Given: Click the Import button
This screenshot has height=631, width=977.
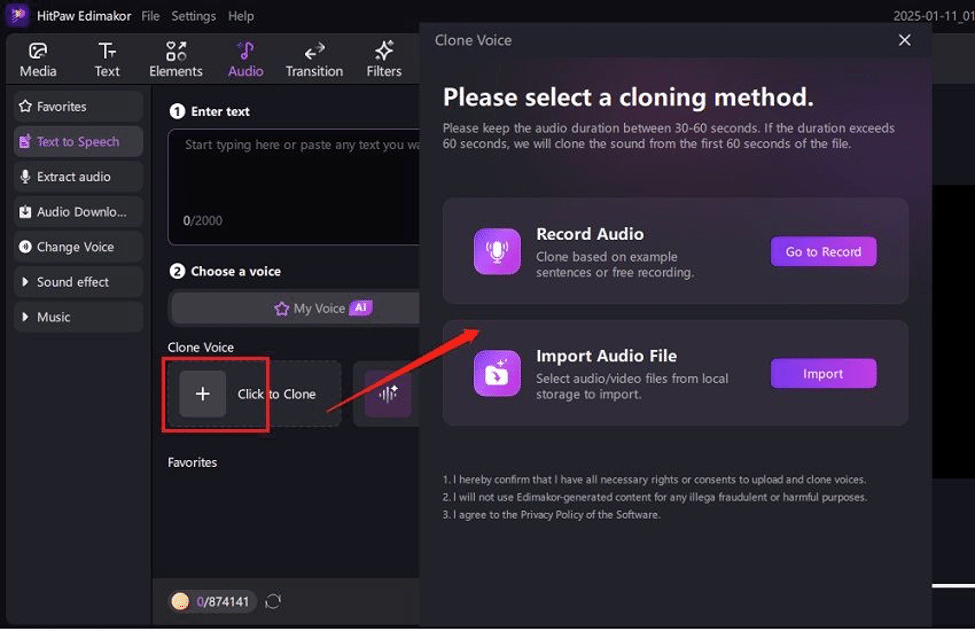Looking at the screenshot, I should click(x=823, y=374).
